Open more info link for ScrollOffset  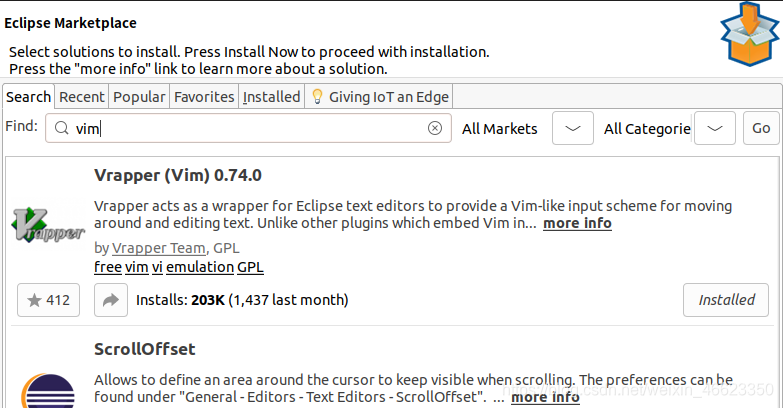coord(545,397)
